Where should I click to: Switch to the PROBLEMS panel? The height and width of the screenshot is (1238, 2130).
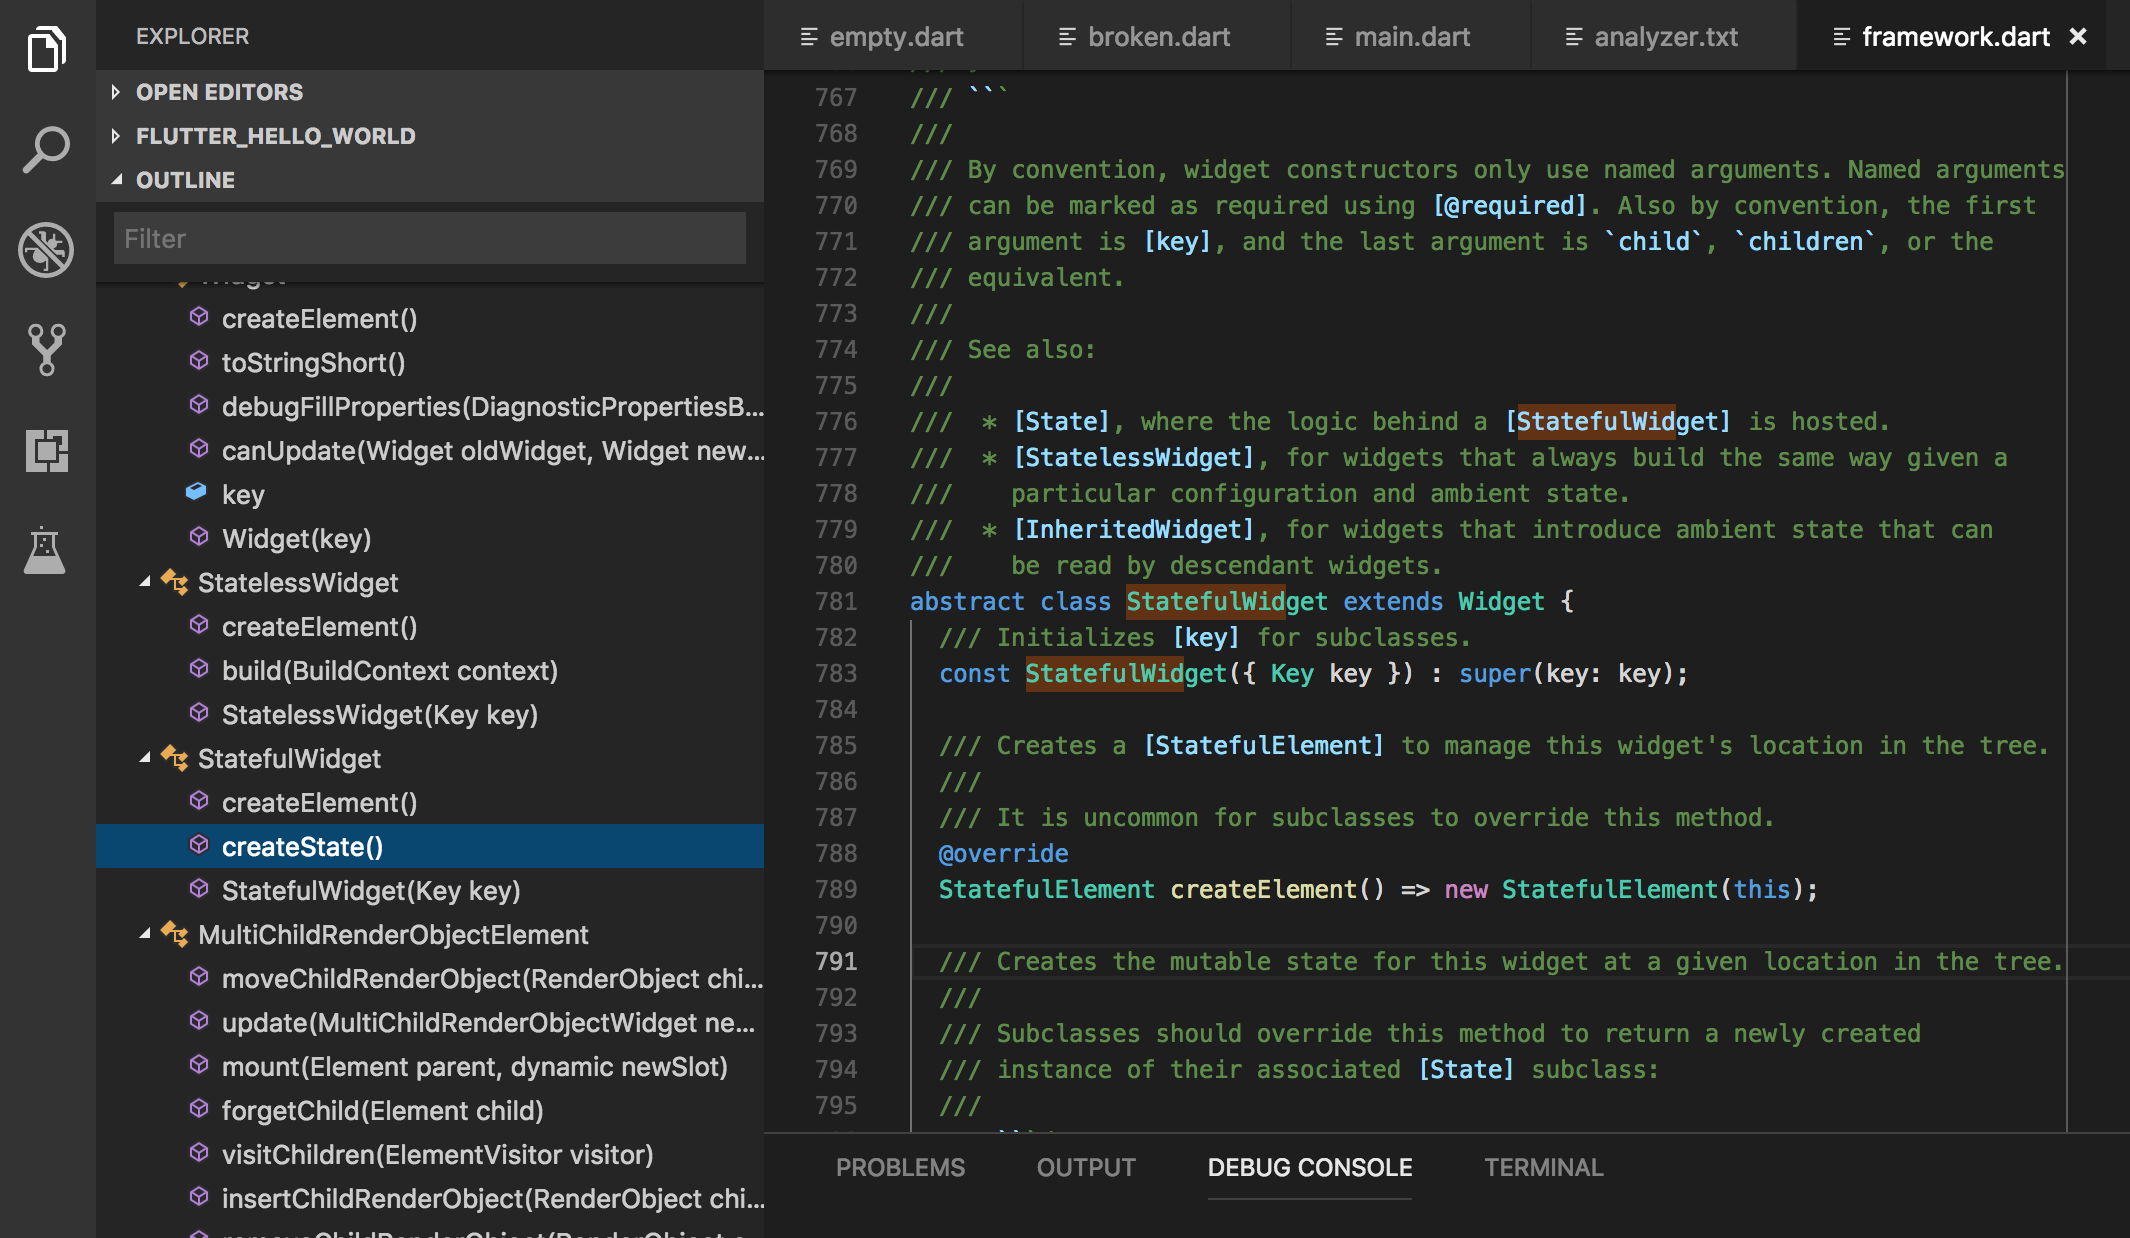[x=899, y=1167]
